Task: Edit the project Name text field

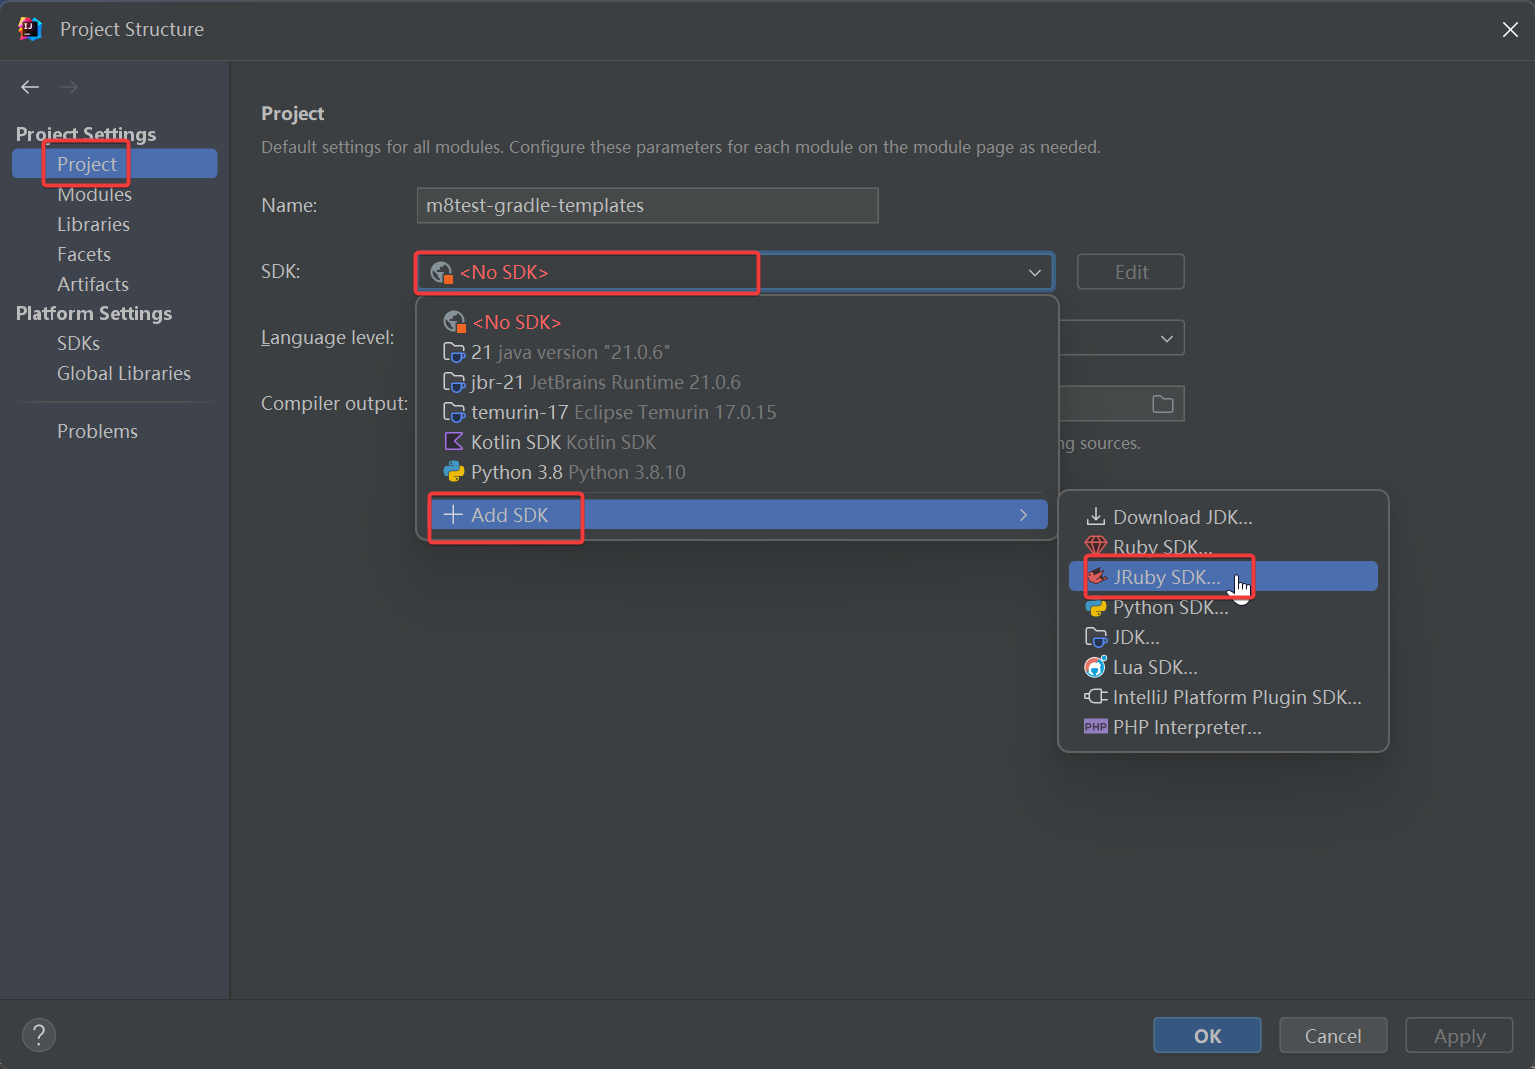Action: tap(646, 206)
